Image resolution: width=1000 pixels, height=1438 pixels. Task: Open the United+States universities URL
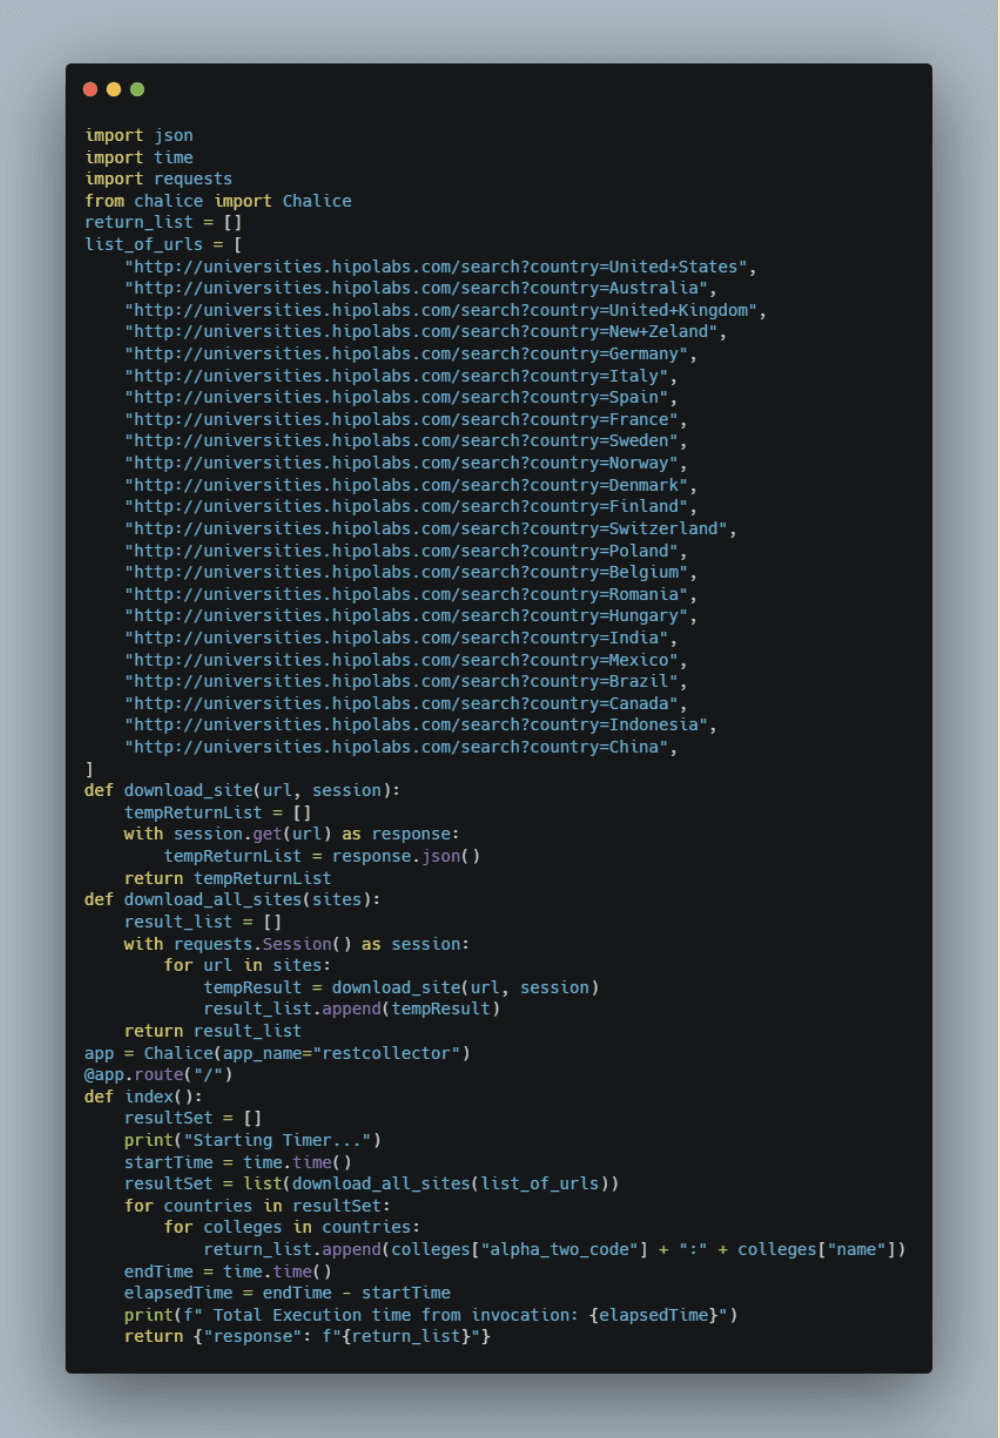(436, 267)
